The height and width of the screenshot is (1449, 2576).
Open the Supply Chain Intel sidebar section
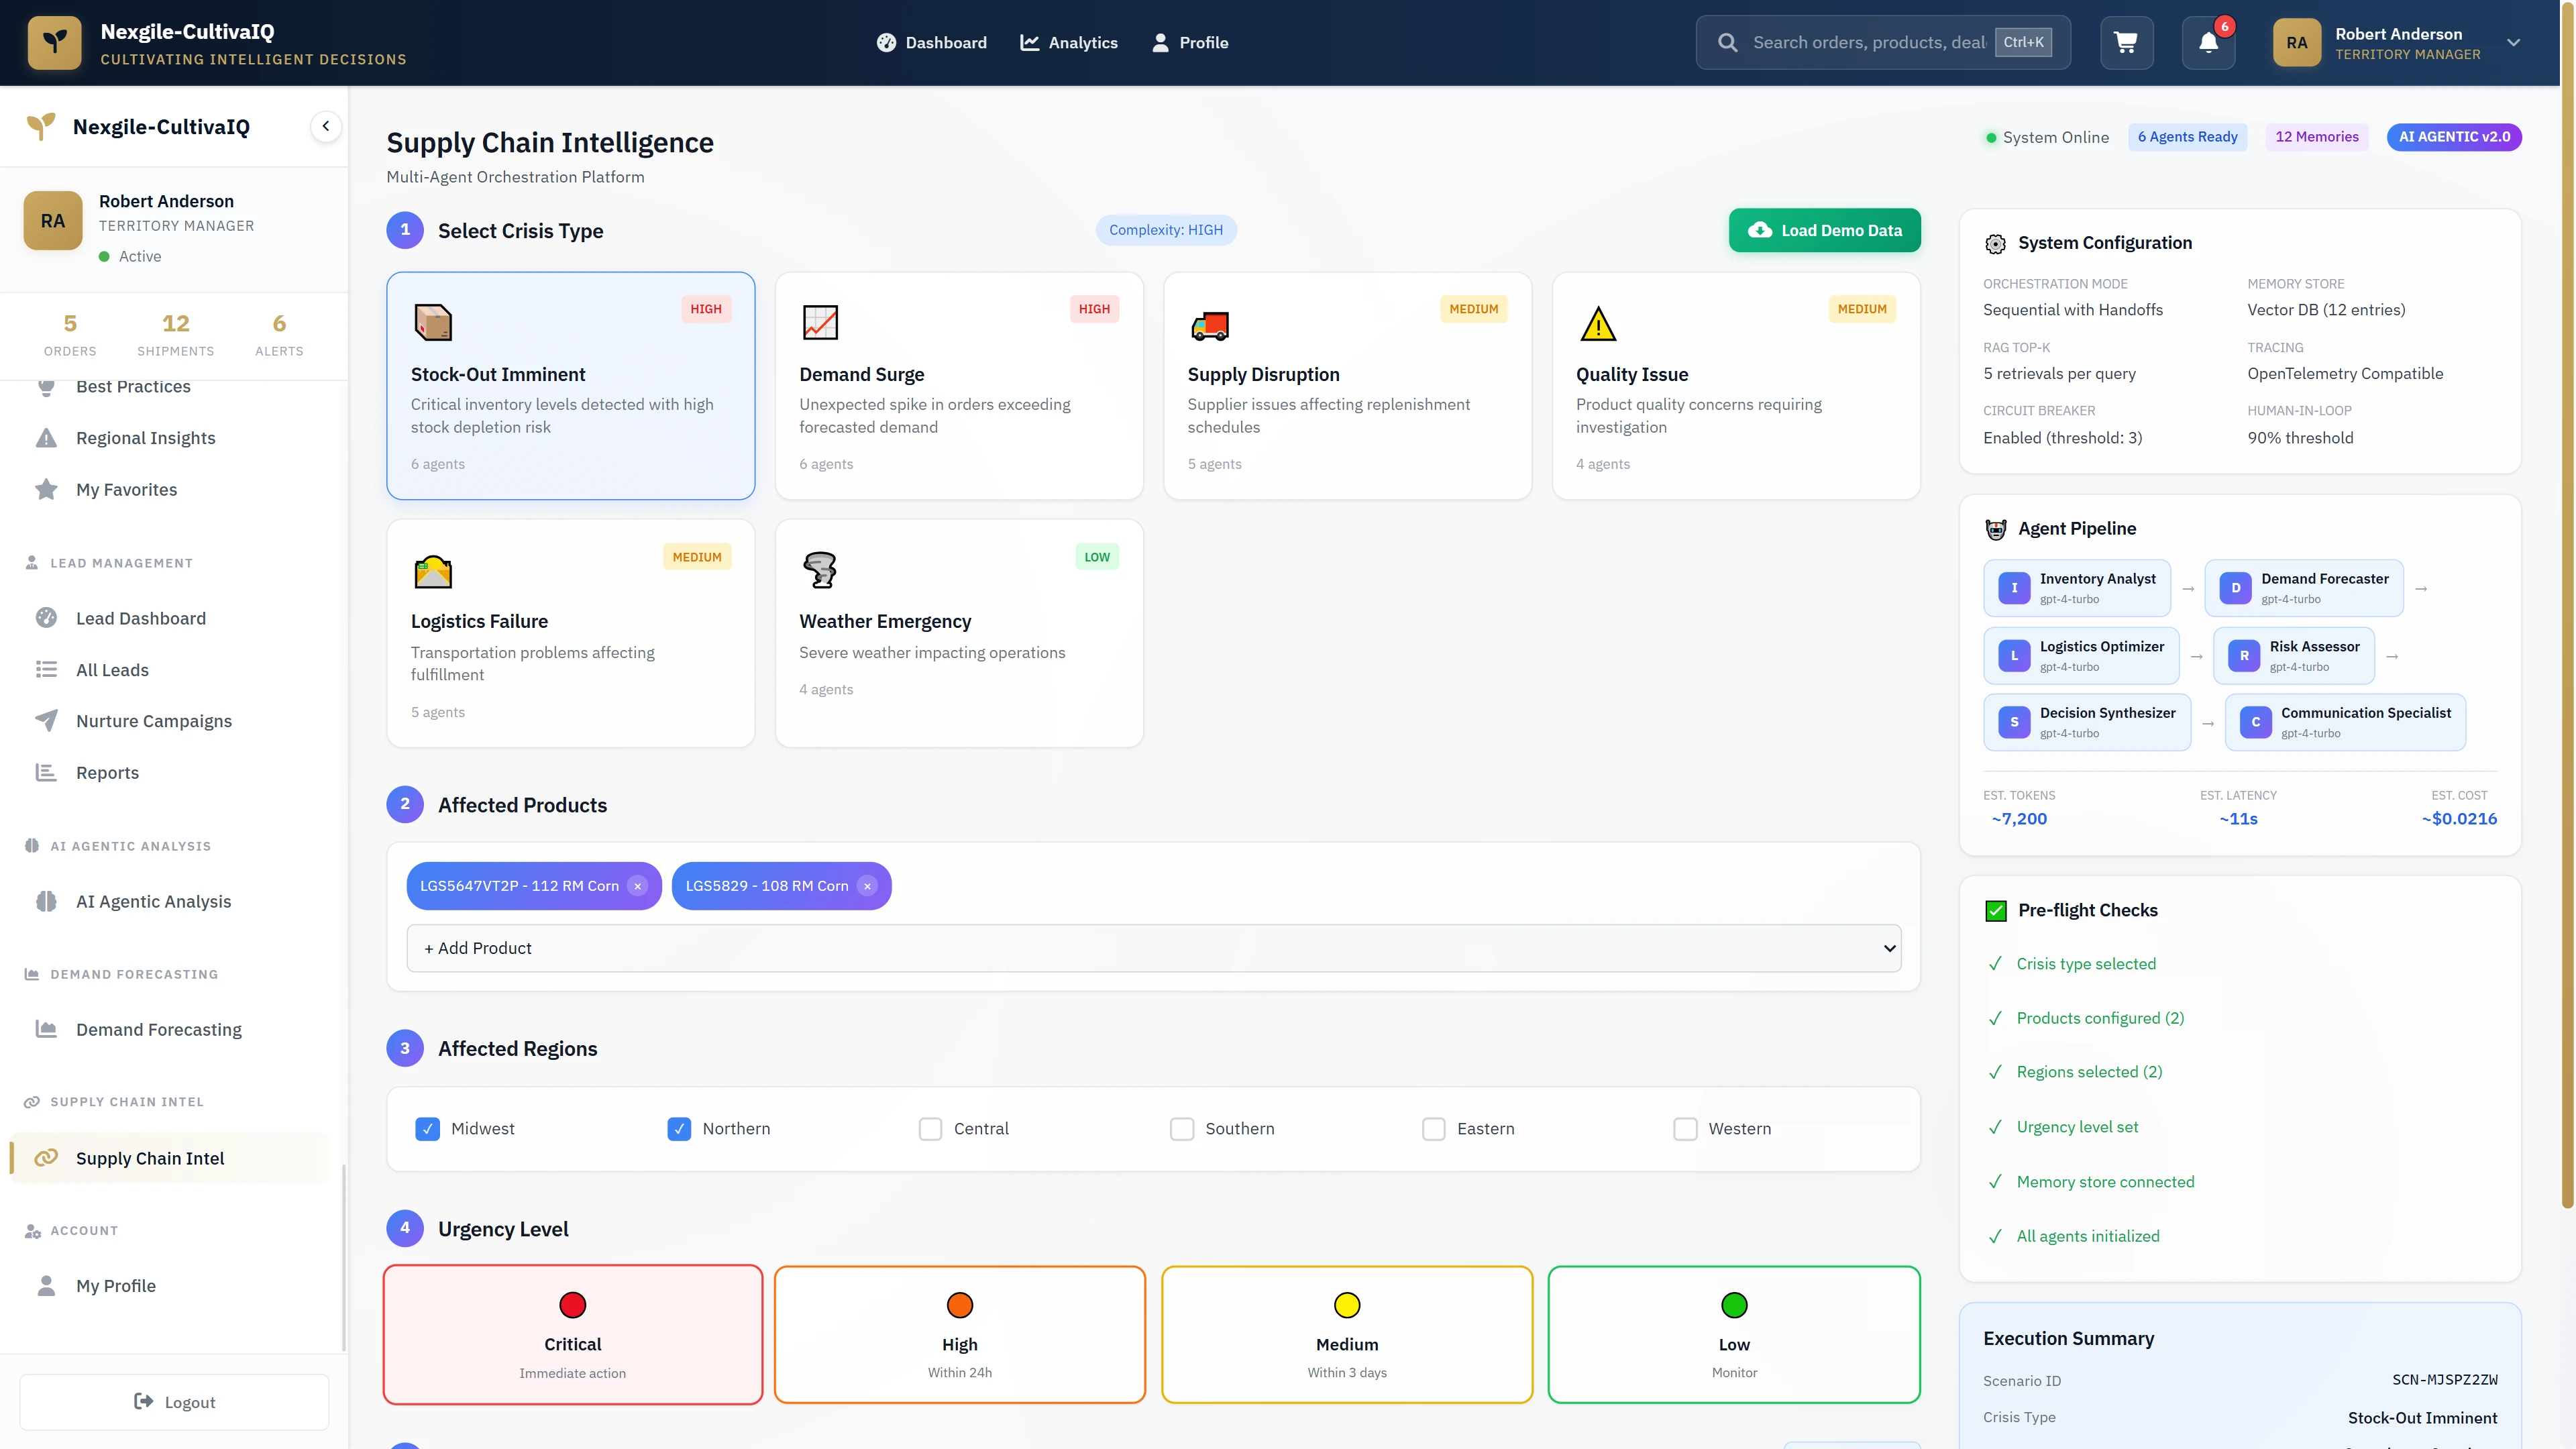pos(150,1158)
